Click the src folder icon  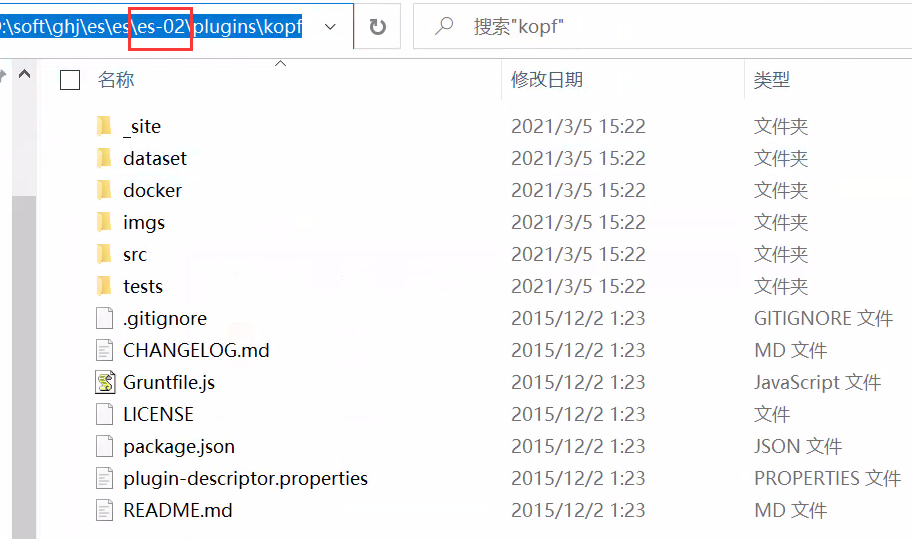pyautogui.click(x=104, y=254)
